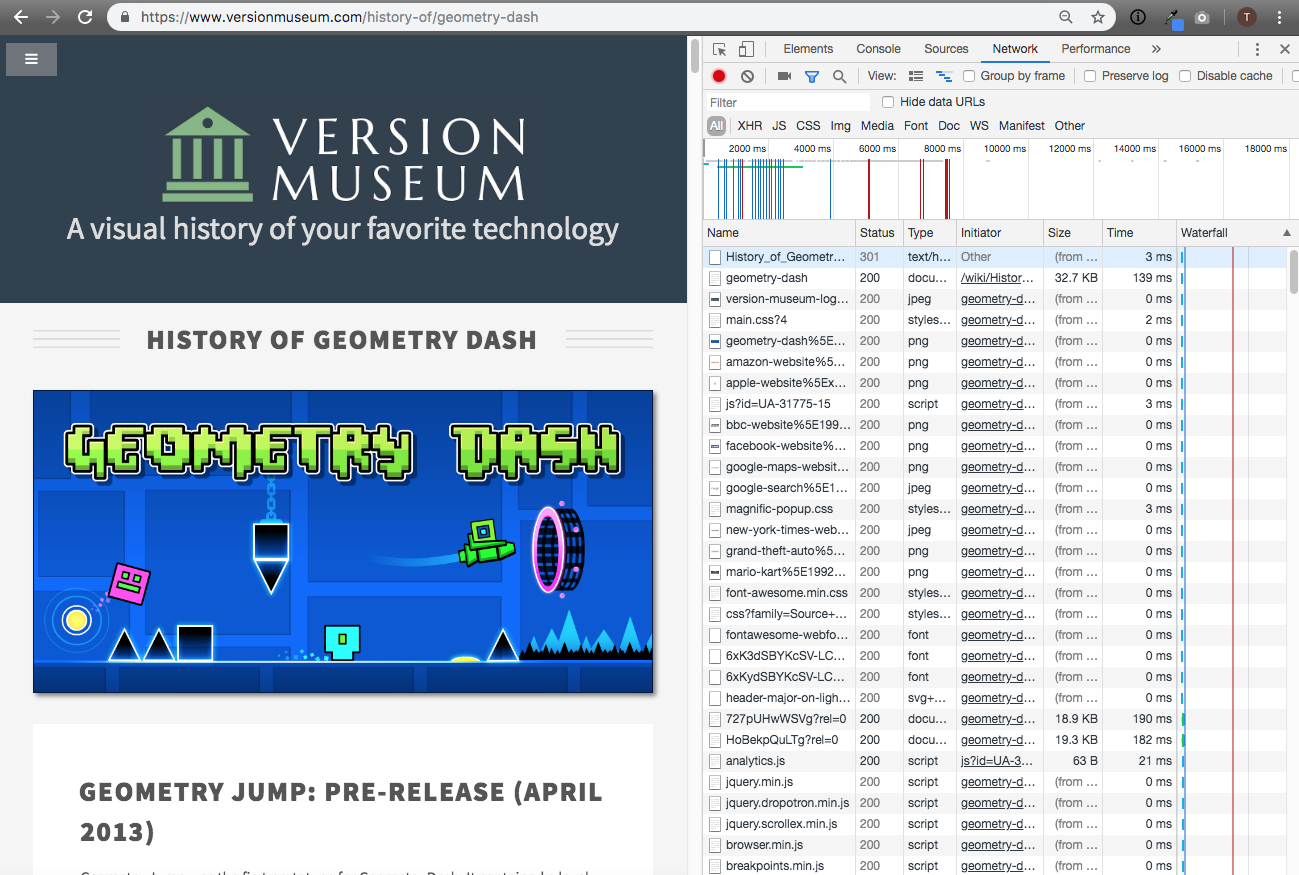Open DevTools customize three-dot menu
Screen dimensions: 1299x875
(x=1257, y=49)
